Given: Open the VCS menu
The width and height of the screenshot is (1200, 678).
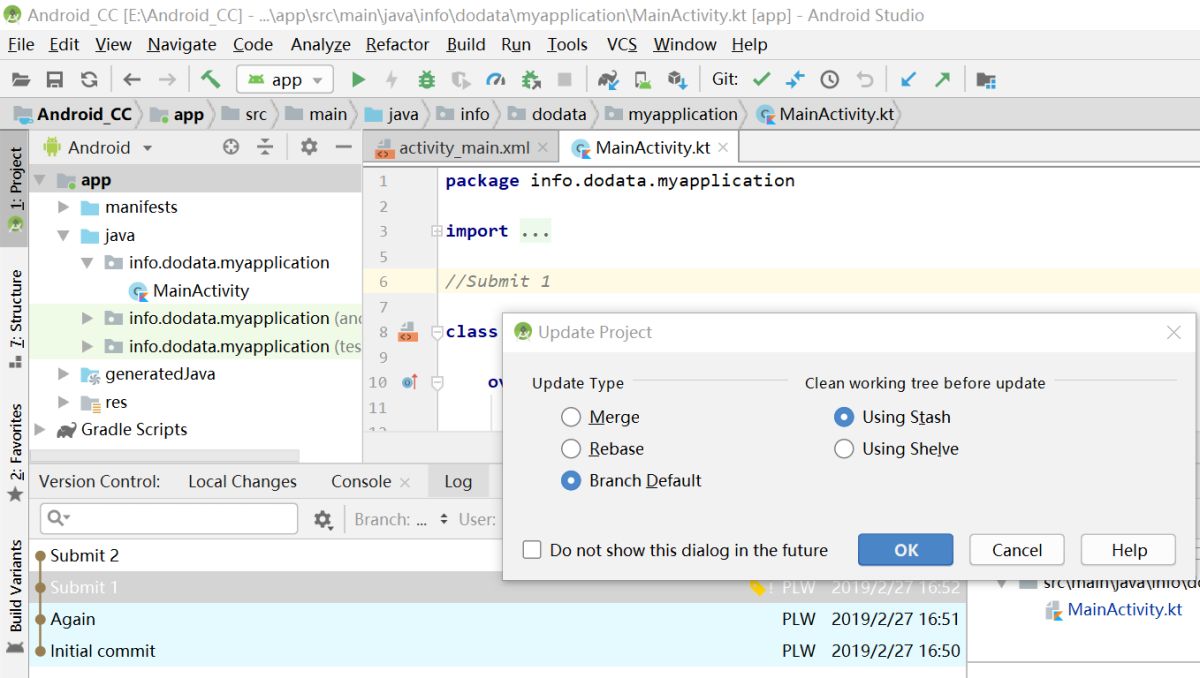Looking at the screenshot, I should coord(622,44).
